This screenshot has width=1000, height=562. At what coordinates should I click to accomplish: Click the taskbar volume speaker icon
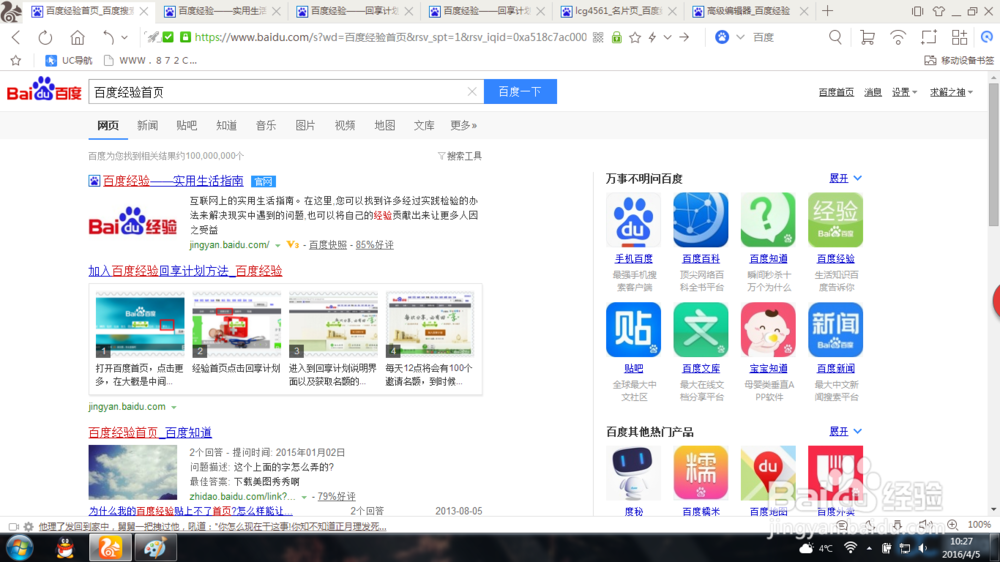(923, 548)
